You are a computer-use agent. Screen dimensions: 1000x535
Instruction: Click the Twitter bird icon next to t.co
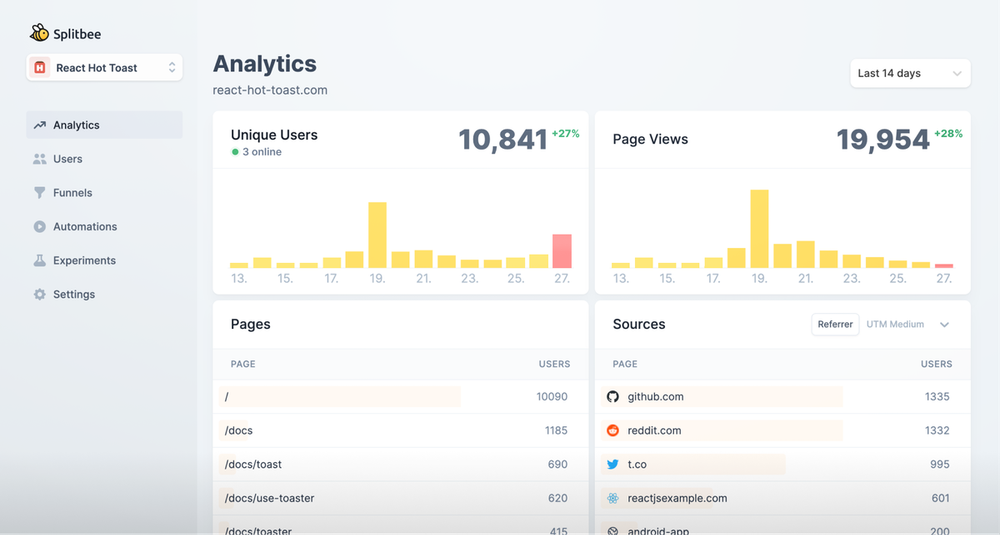(613, 464)
